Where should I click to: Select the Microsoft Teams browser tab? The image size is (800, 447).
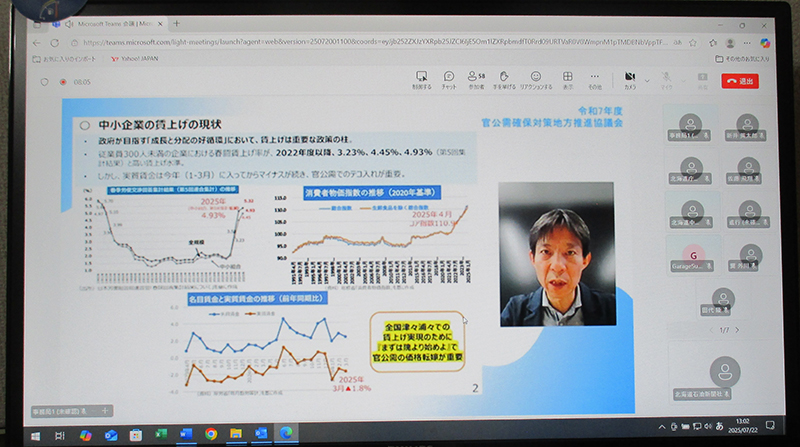click(x=107, y=24)
